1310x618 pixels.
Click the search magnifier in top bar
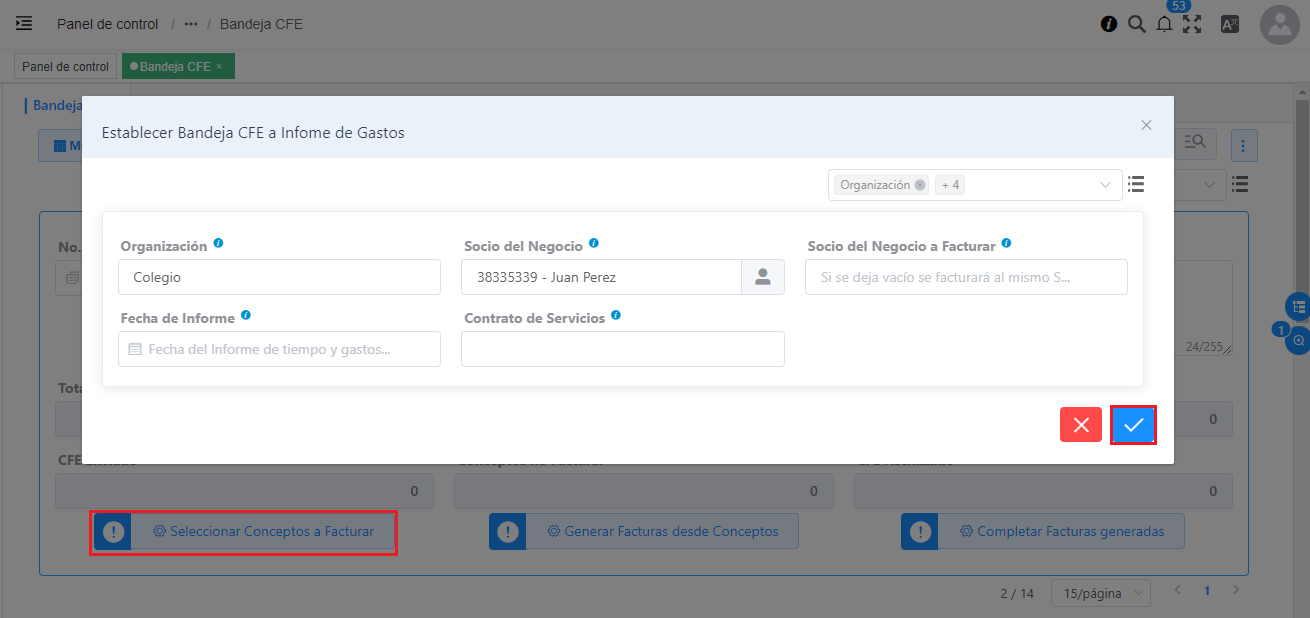(1136, 24)
